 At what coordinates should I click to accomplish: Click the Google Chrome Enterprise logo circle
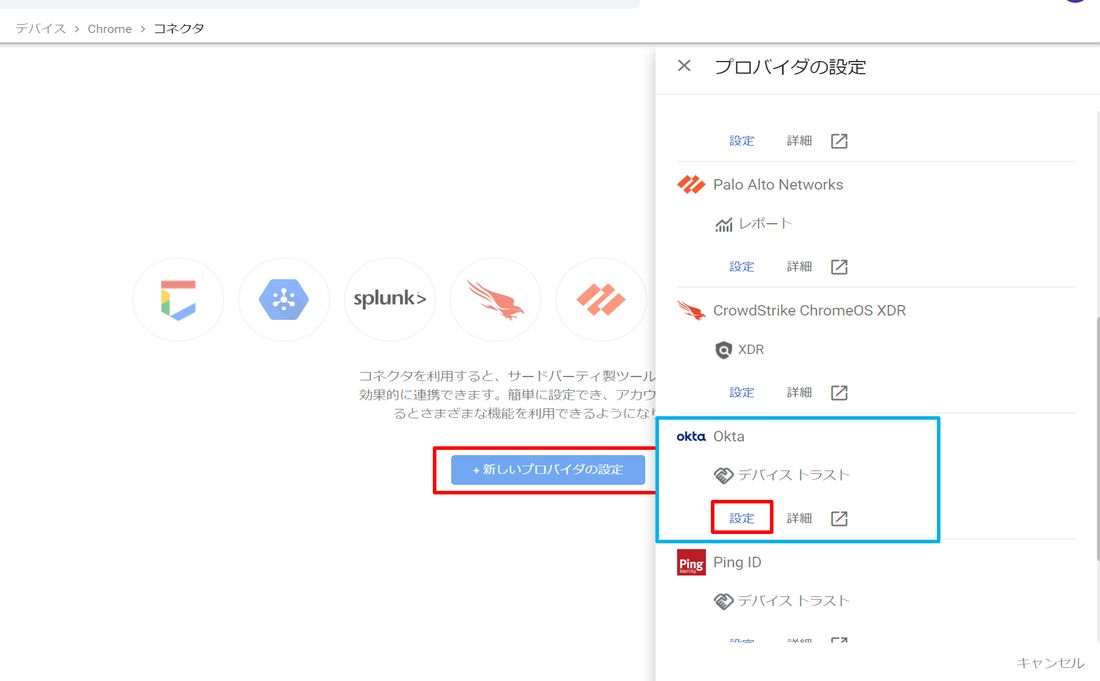(x=179, y=299)
